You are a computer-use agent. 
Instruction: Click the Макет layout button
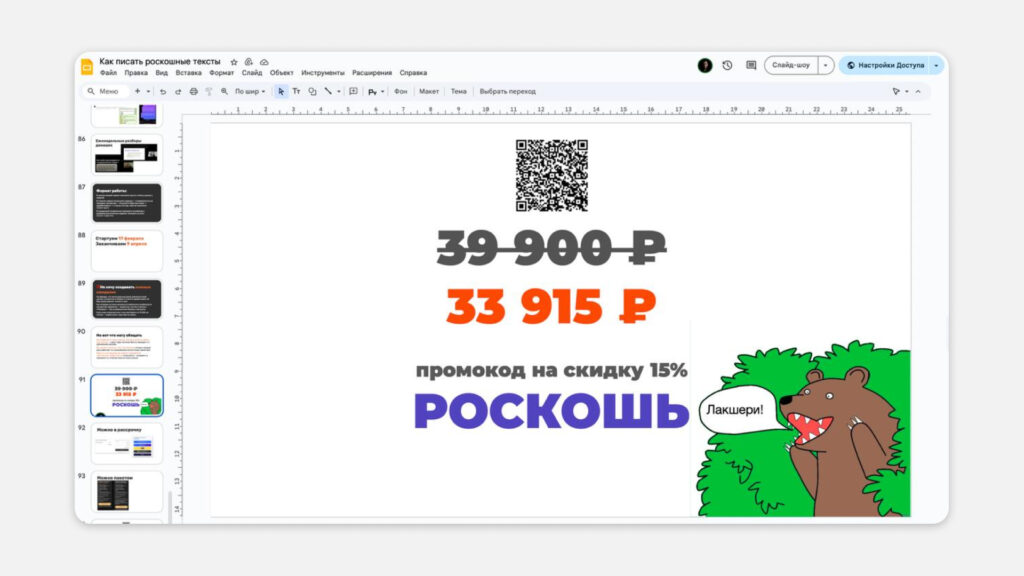click(428, 91)
